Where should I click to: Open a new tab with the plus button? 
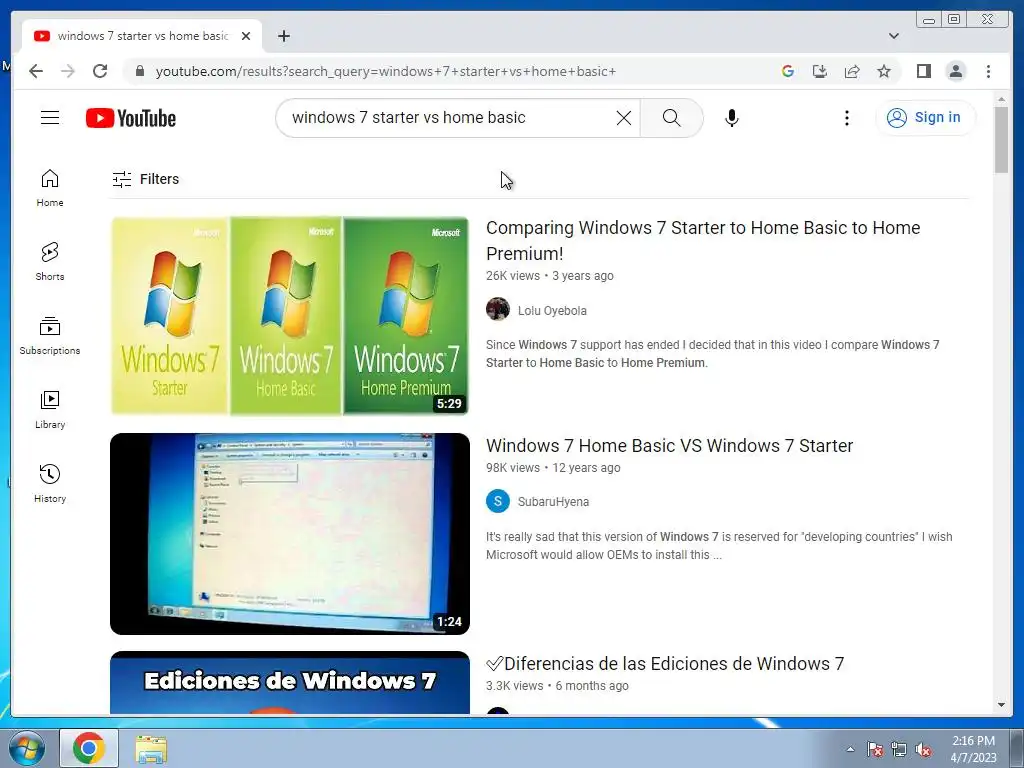(283, 36)
